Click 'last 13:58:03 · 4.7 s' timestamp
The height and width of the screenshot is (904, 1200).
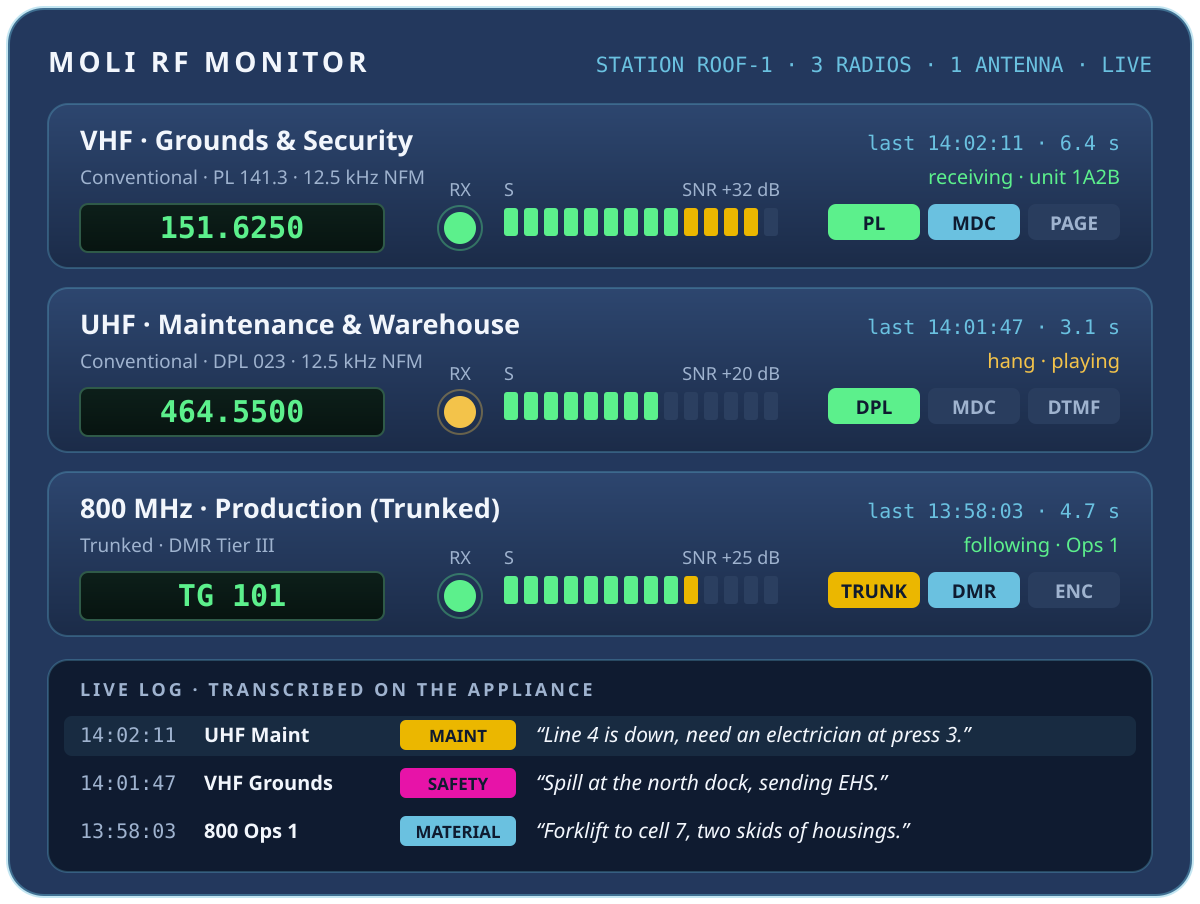(x=994, y=511)
